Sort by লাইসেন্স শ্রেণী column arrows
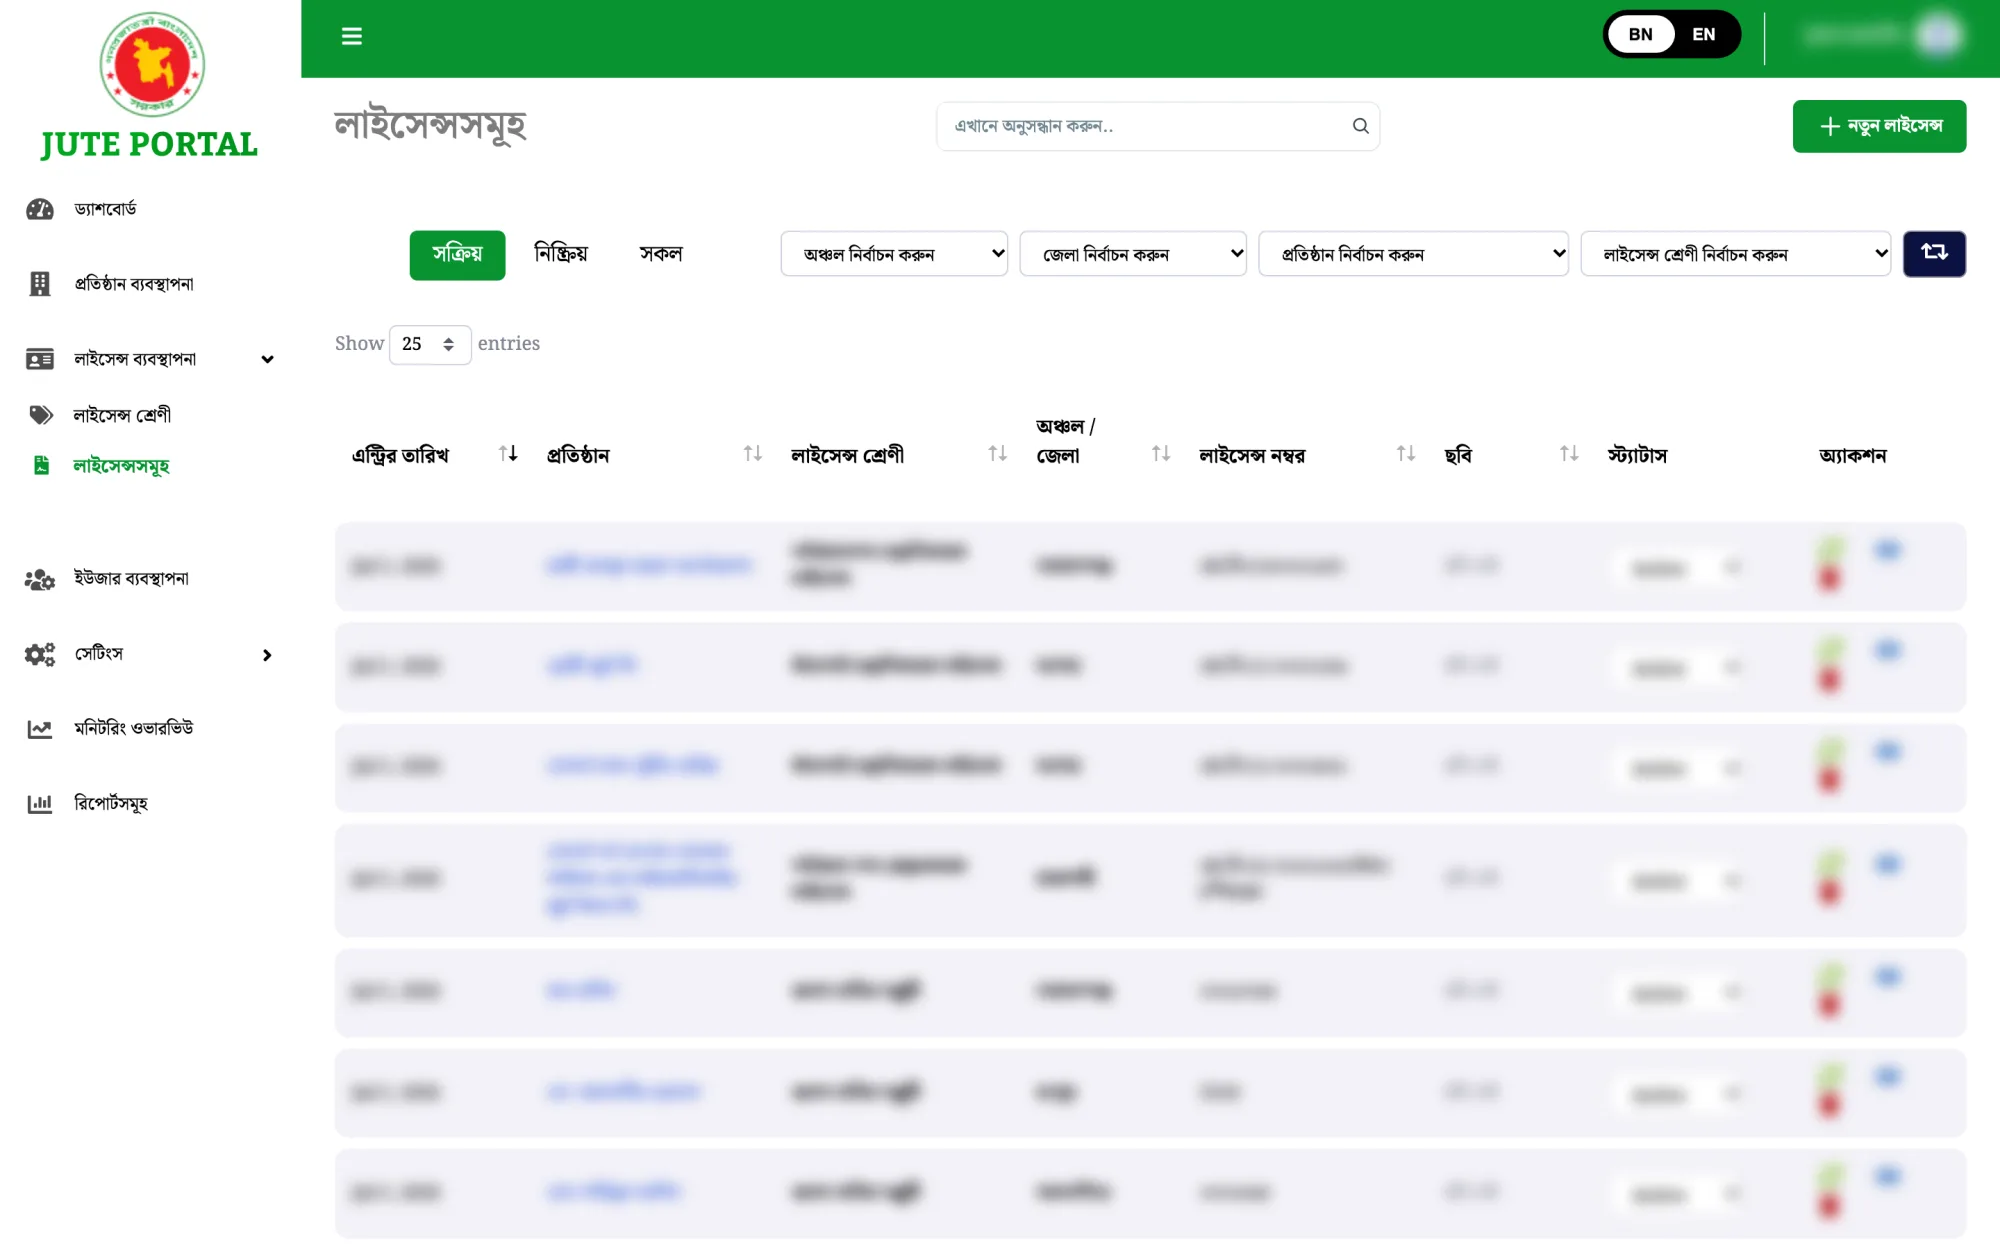The width and height of the screenshot is (2000, 1250). coord(997,454)
